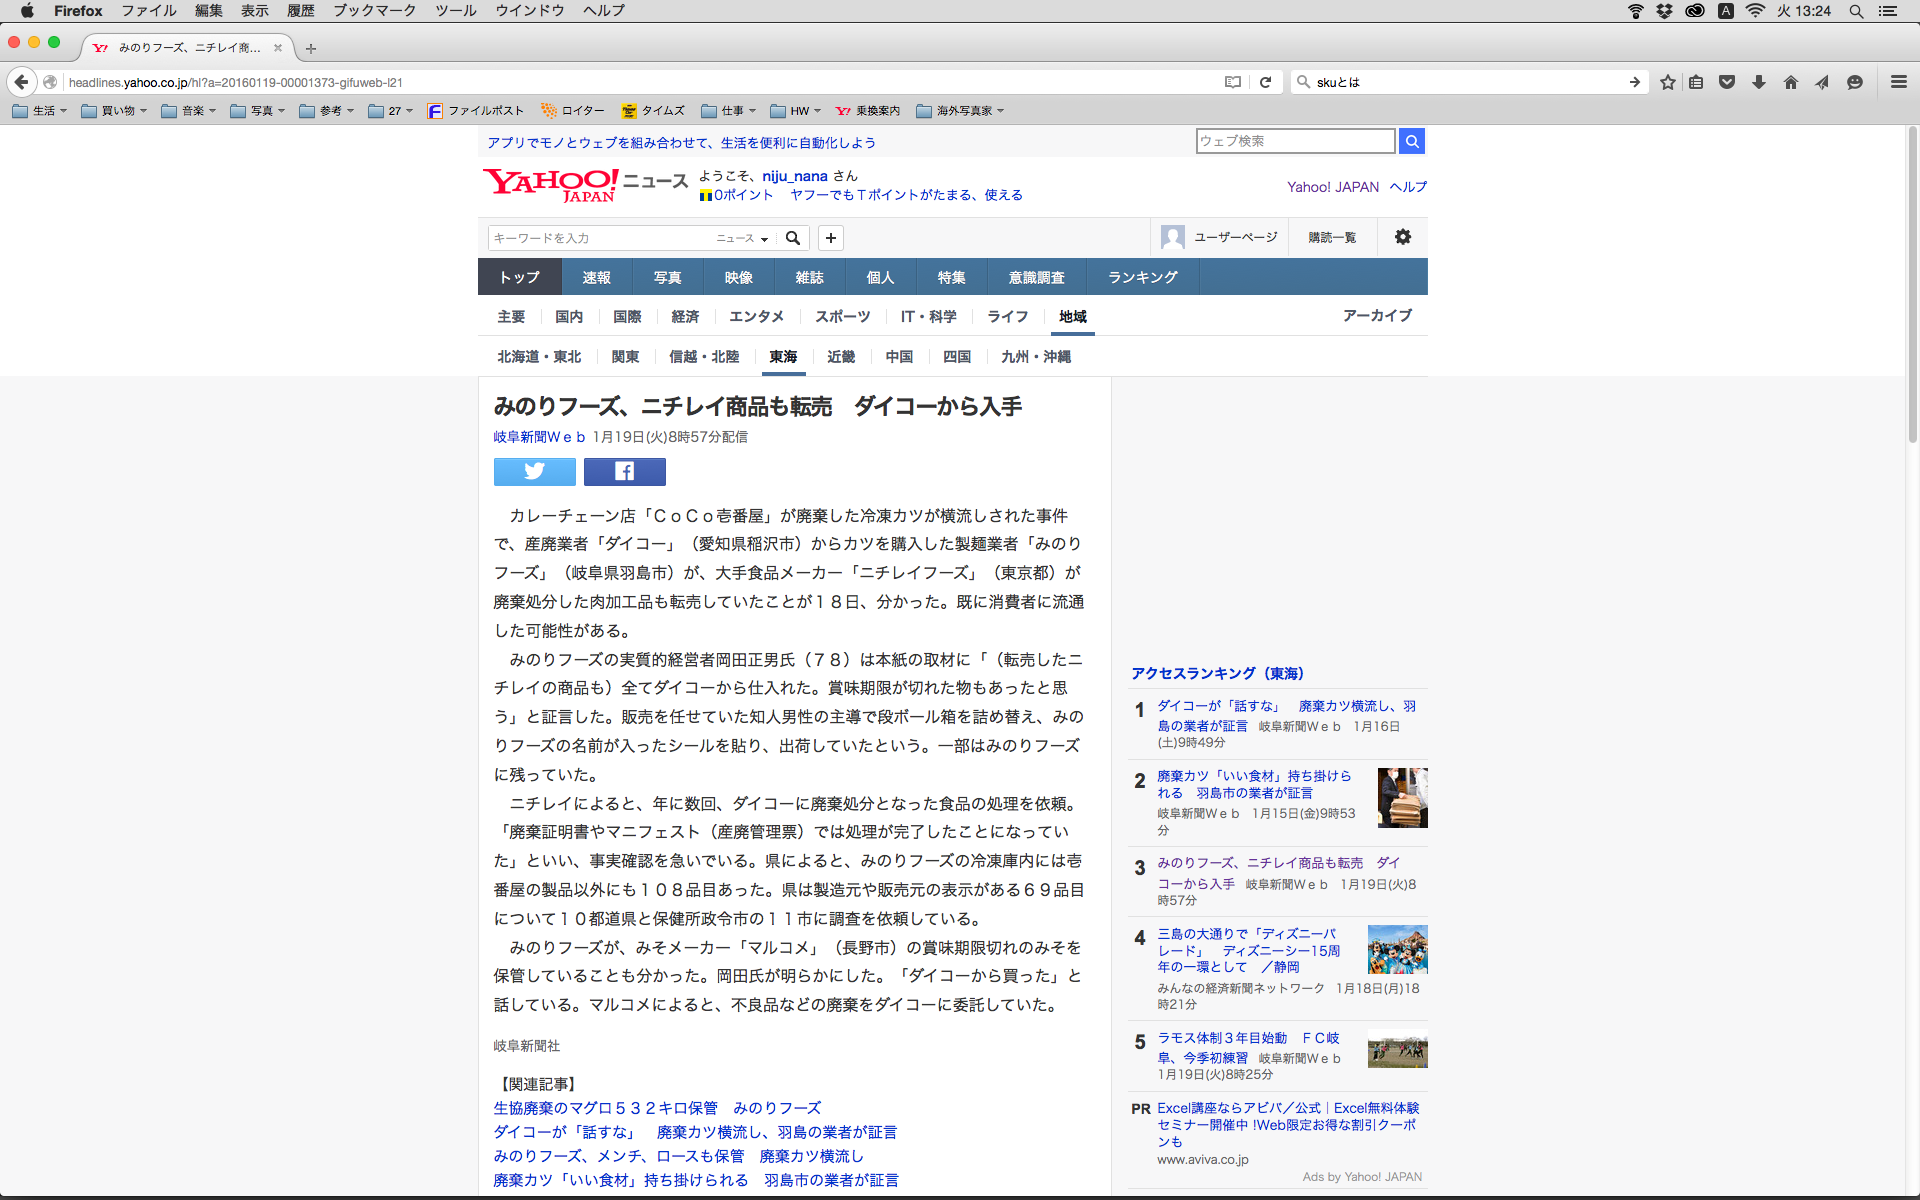The width and height of the screenshot is (1920, 1200).
Task: Expand the 生活 bookmarks folder
Action: pos(40,111)
